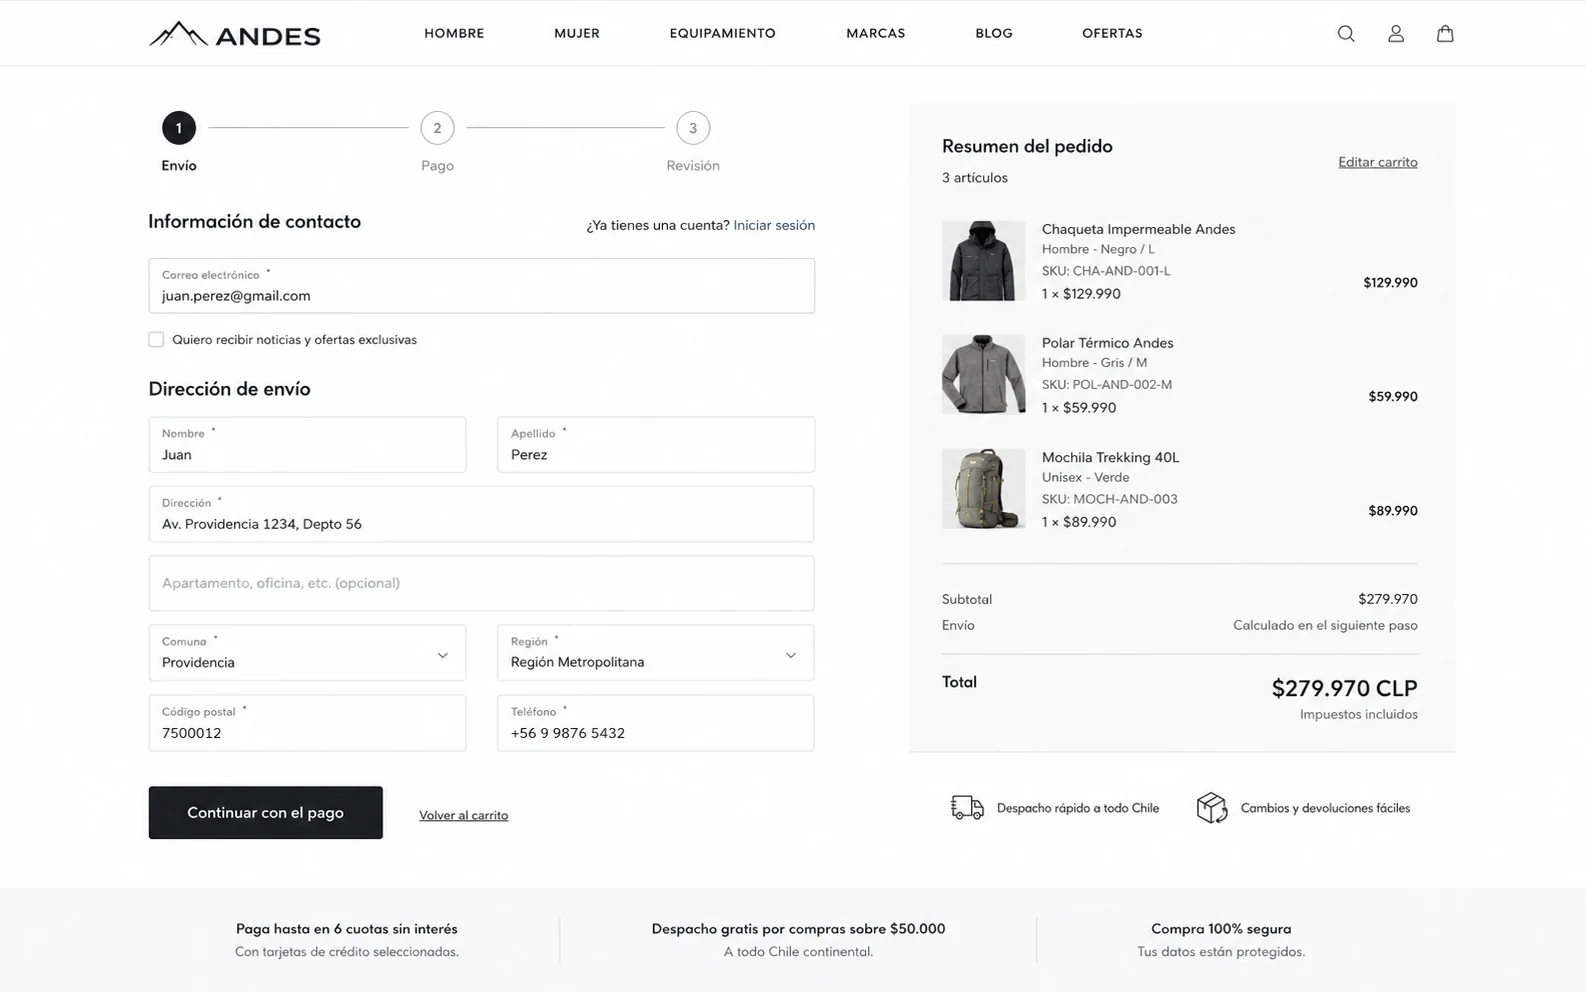Open the Chaqueta Impermeable product thumbnail
1586x992 pixels.
pyautogui.click(x=983, y=261)
